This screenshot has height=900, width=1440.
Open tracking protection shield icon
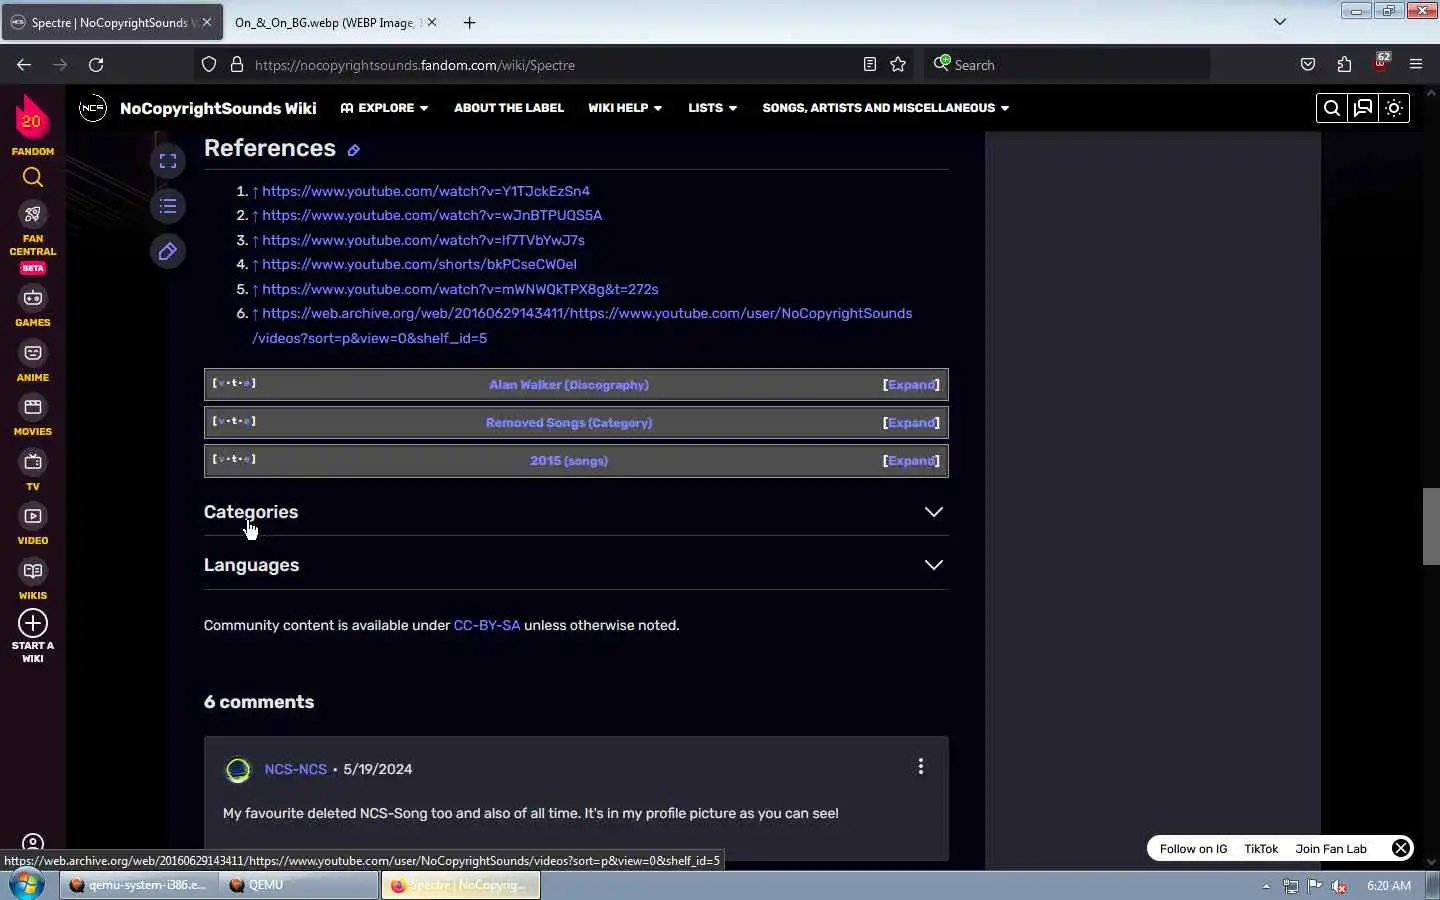point(209,64)
